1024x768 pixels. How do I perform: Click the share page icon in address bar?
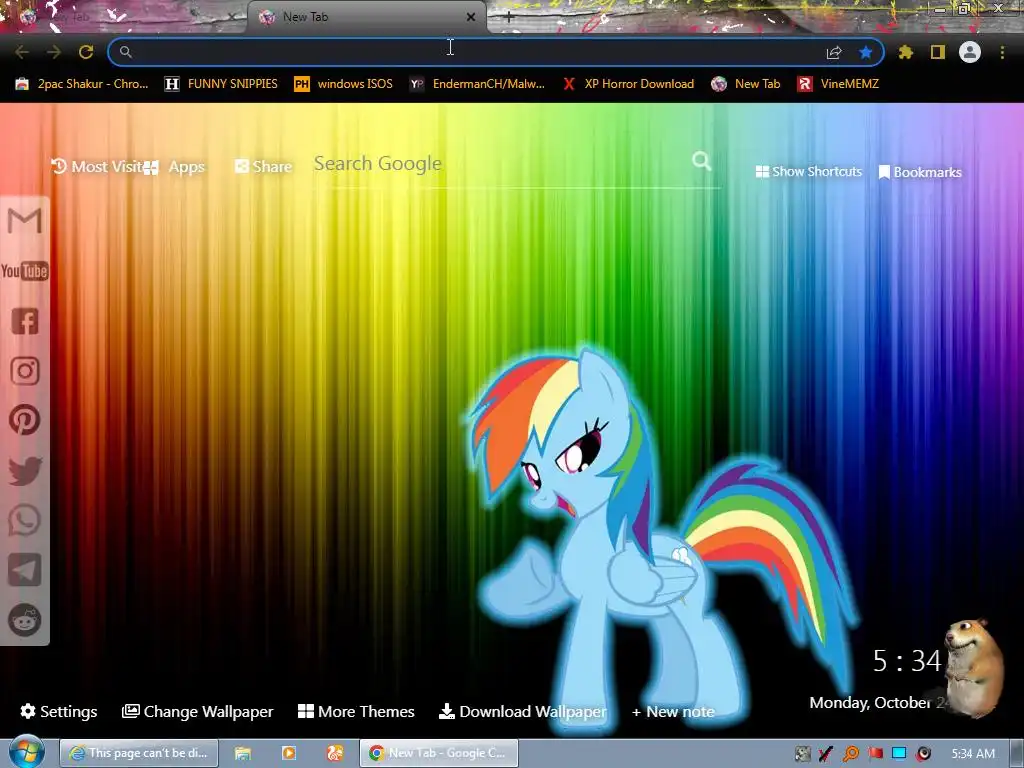(x=834, y=52)
